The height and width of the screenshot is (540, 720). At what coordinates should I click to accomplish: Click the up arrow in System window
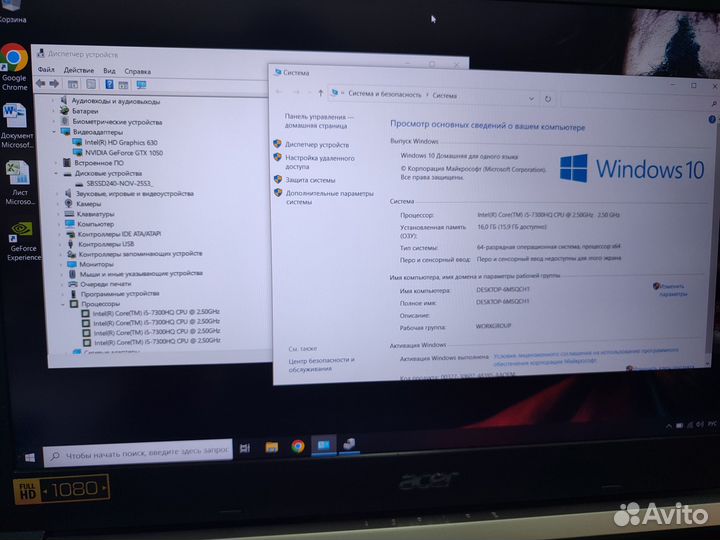(321, 93)
